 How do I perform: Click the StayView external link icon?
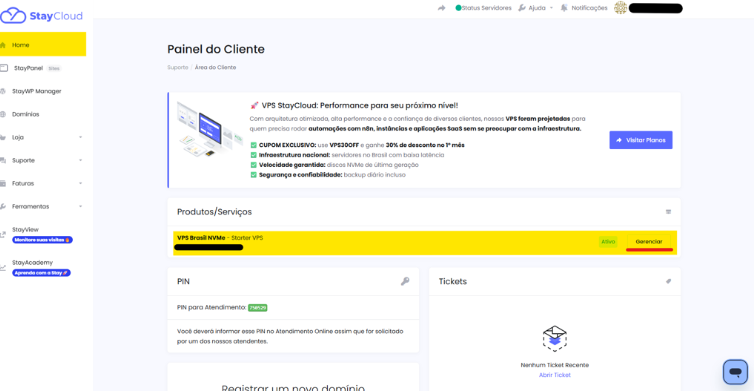tap(3, 235)
